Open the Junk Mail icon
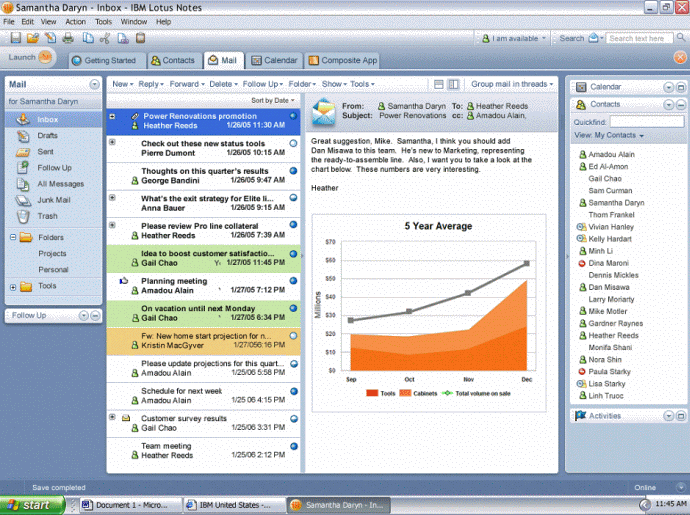Screen dimensions: 690x515 click(x=23, y=200)
